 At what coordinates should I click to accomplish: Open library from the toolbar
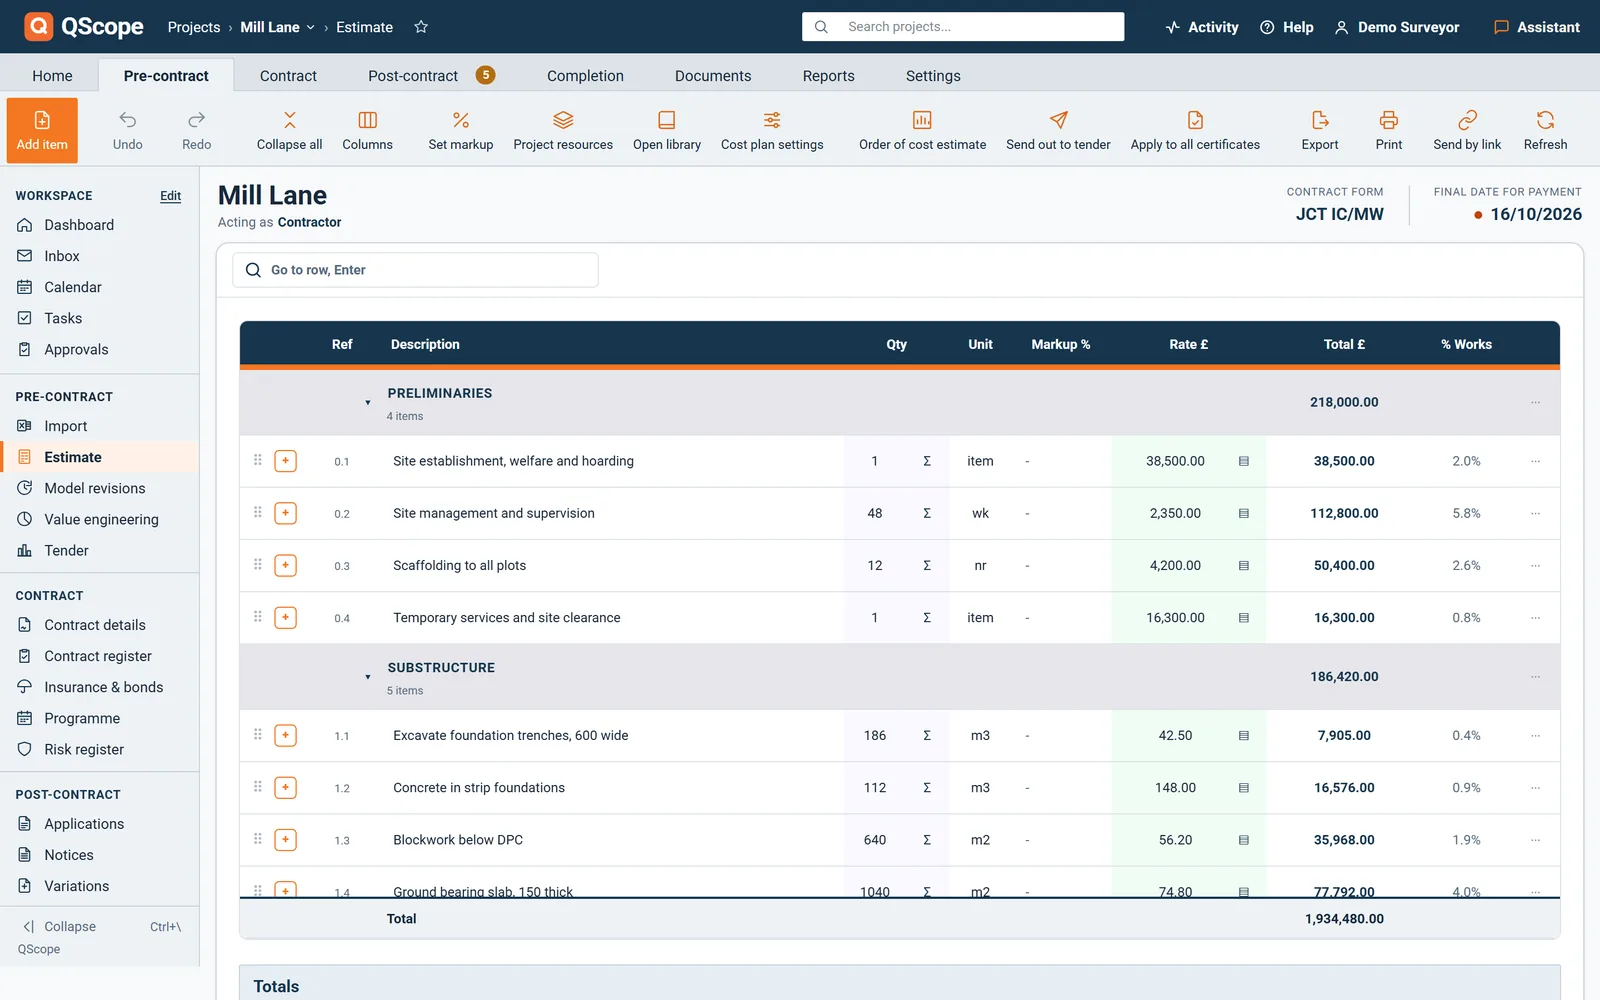(667, 130)
